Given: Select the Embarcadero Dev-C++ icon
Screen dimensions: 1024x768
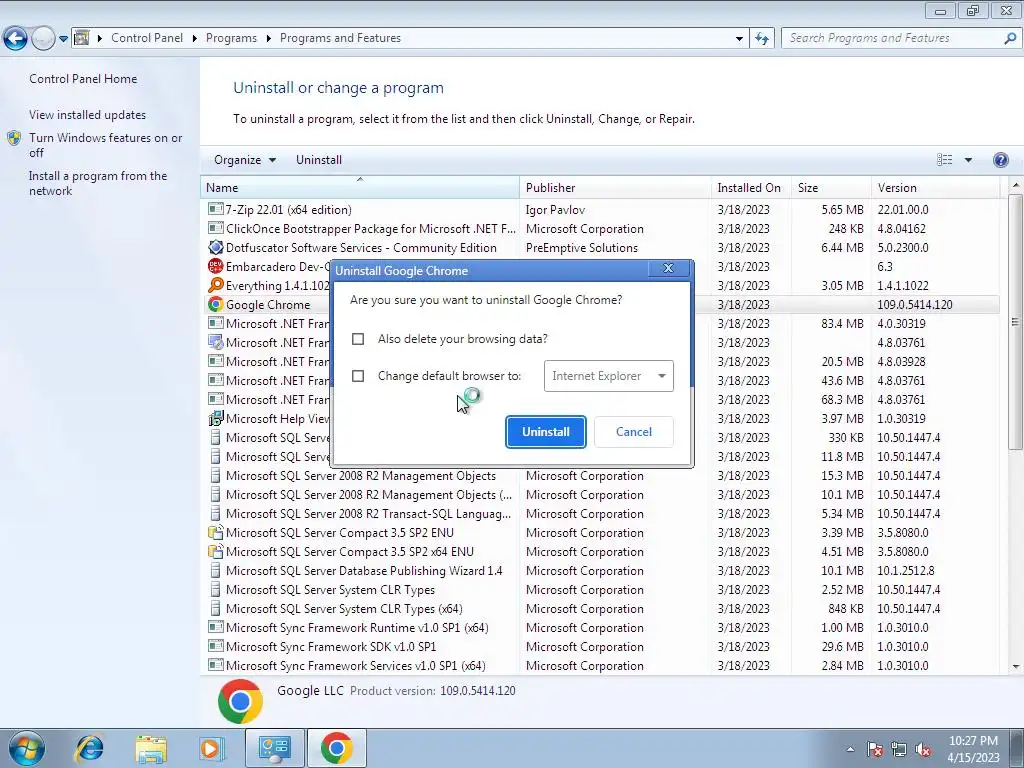Looking at the screenshot, I should (x=216, y=266).
